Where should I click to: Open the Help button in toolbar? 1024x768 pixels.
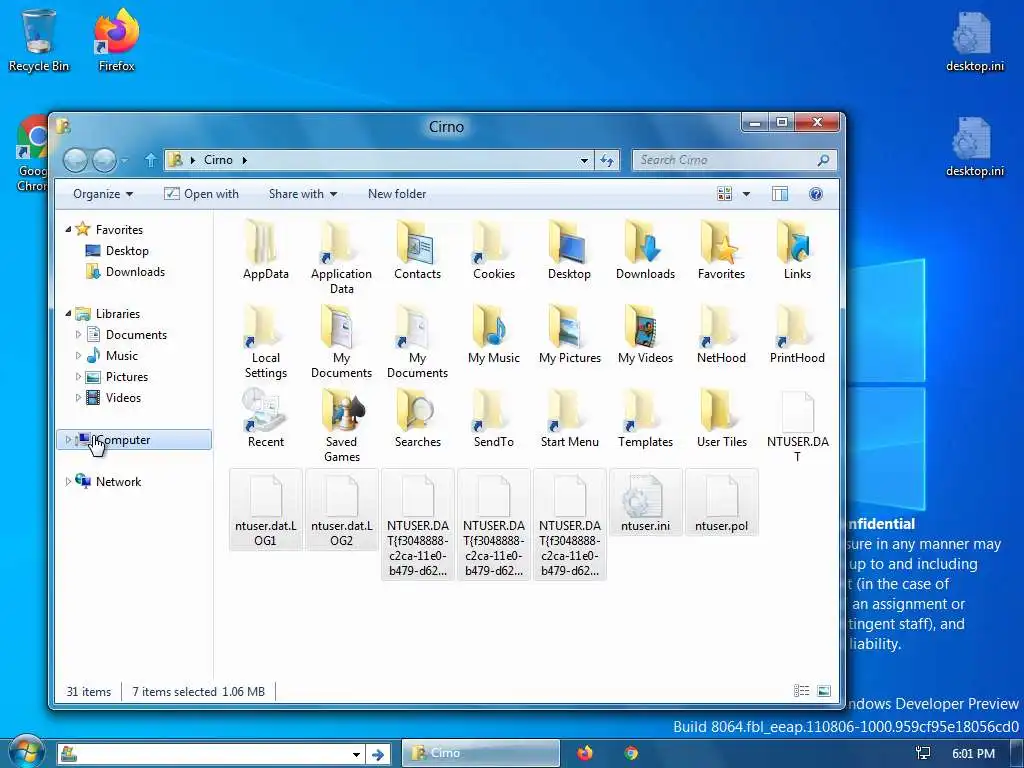point(816,194)
